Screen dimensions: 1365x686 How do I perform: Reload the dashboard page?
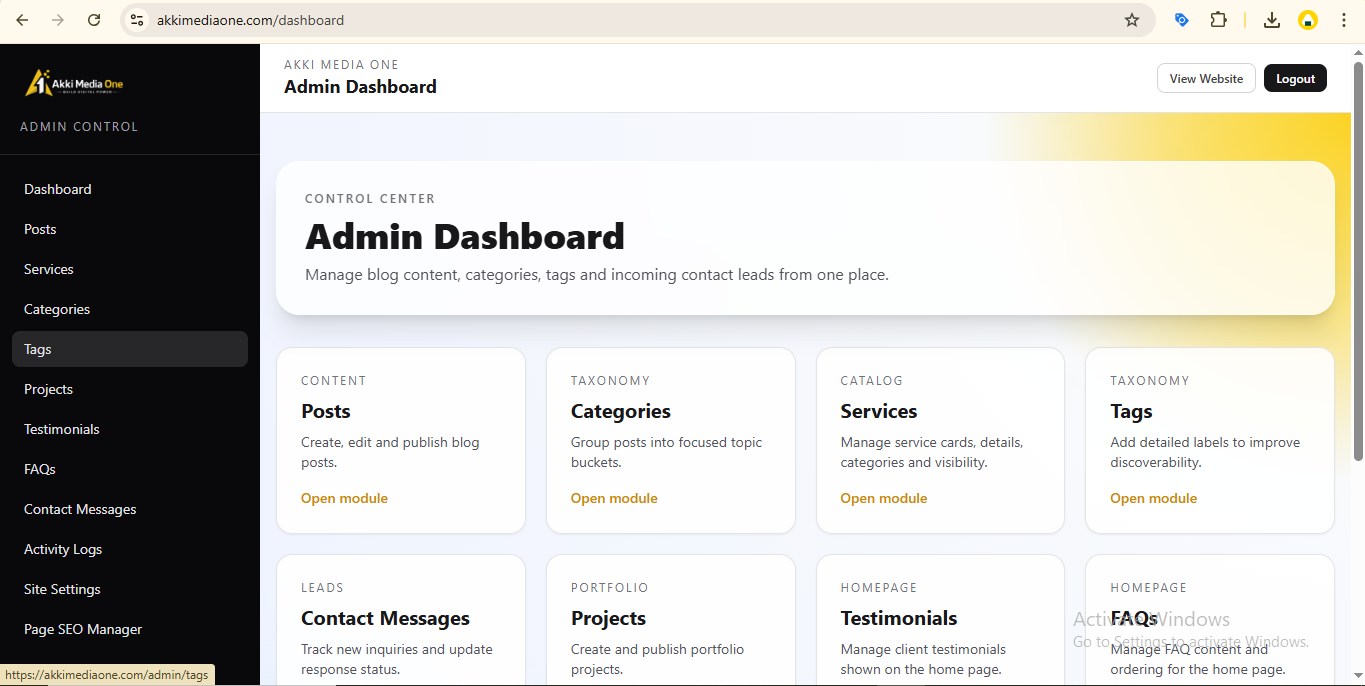(x=95, y=19)
